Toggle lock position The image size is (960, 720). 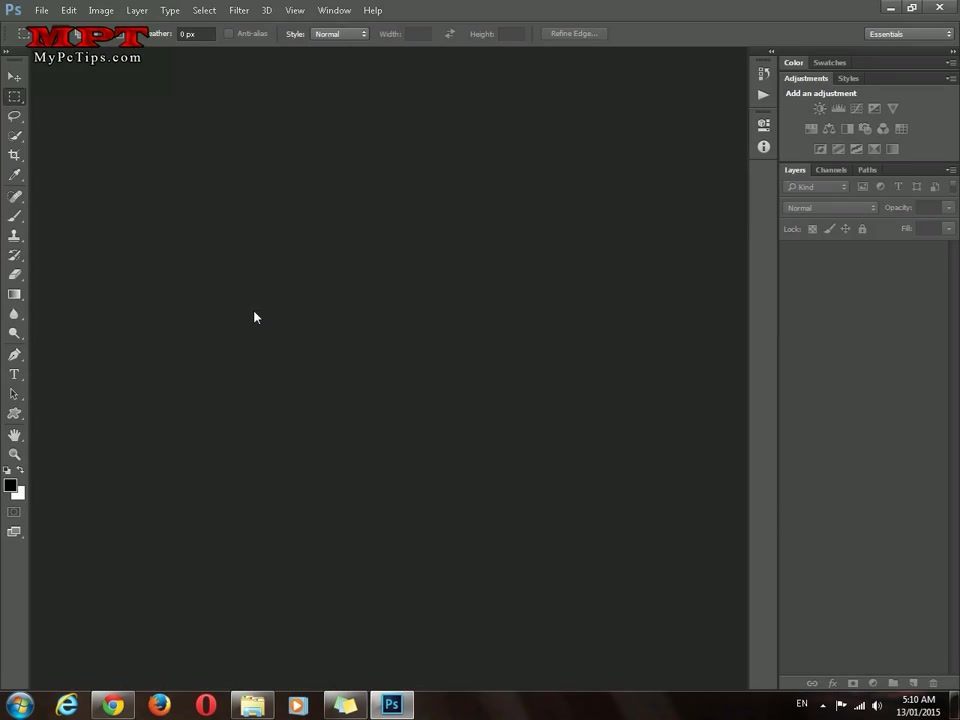point(846,230)
